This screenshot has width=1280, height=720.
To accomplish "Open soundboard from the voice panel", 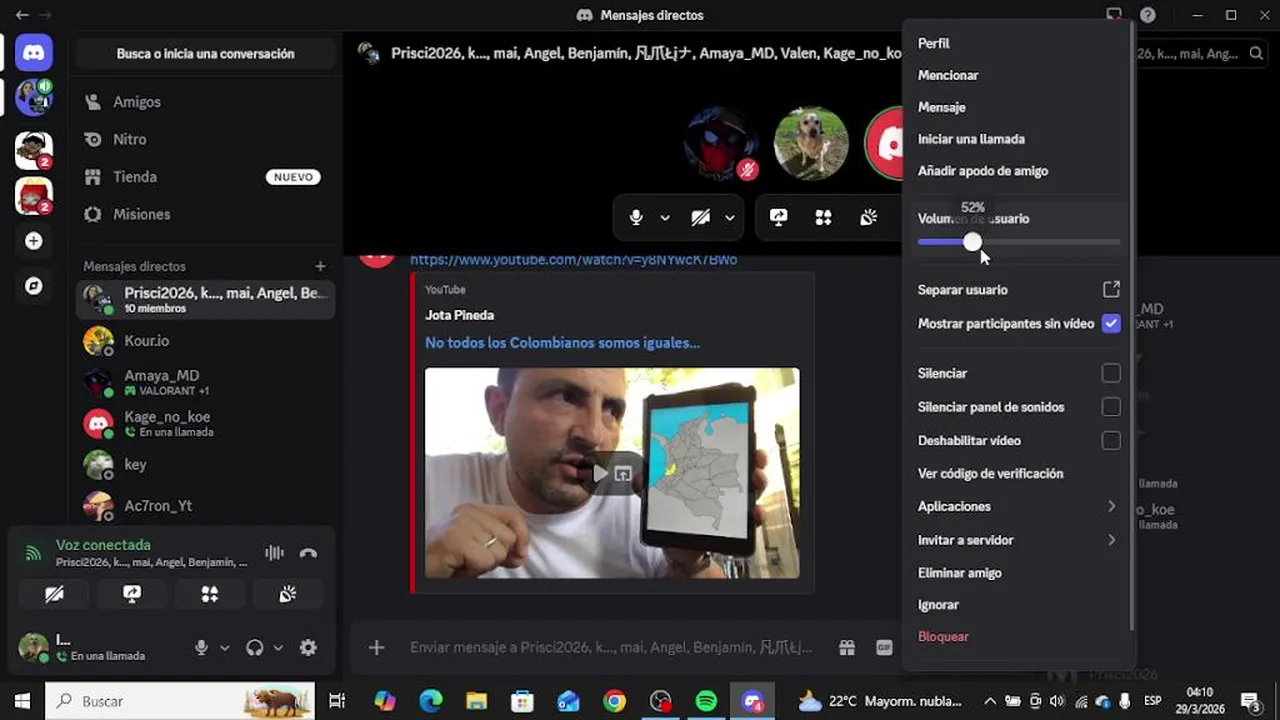I will [x=288, y=594].
